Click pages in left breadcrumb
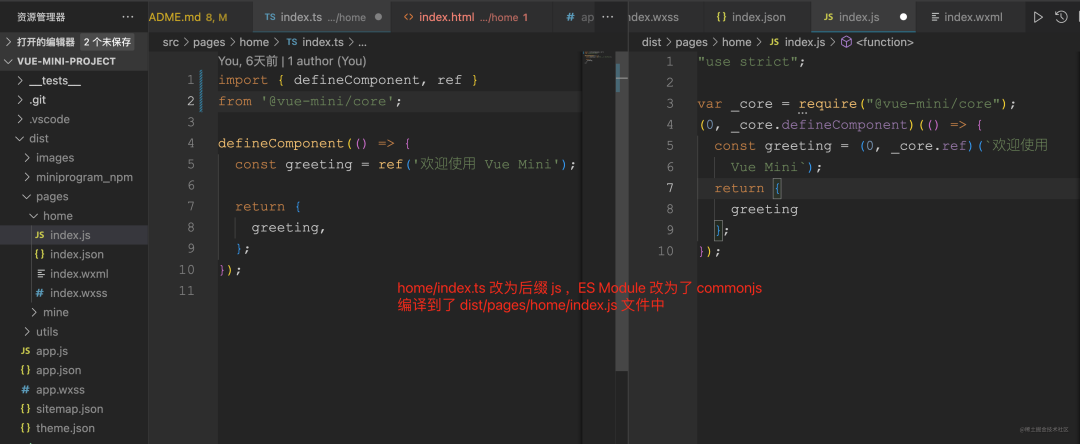1080x444 pixels. 209,42
